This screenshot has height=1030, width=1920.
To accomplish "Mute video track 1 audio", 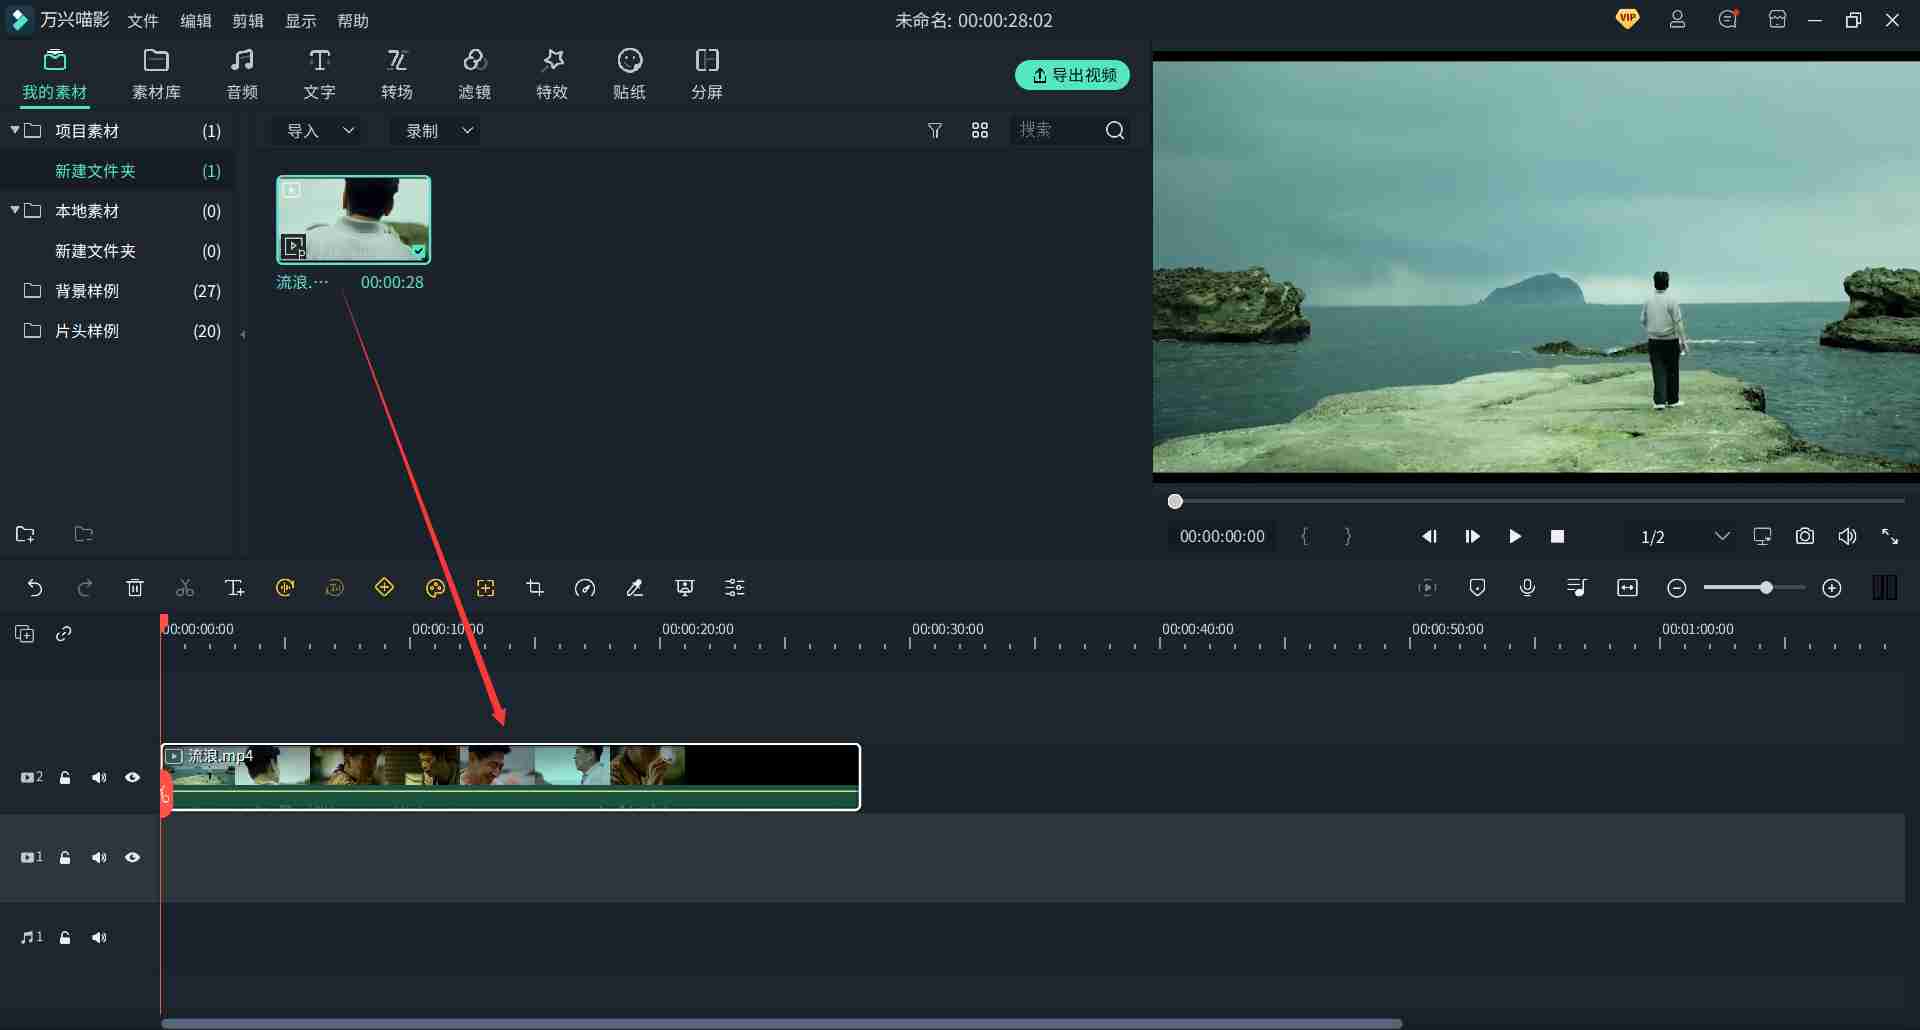I will [98, 858].
